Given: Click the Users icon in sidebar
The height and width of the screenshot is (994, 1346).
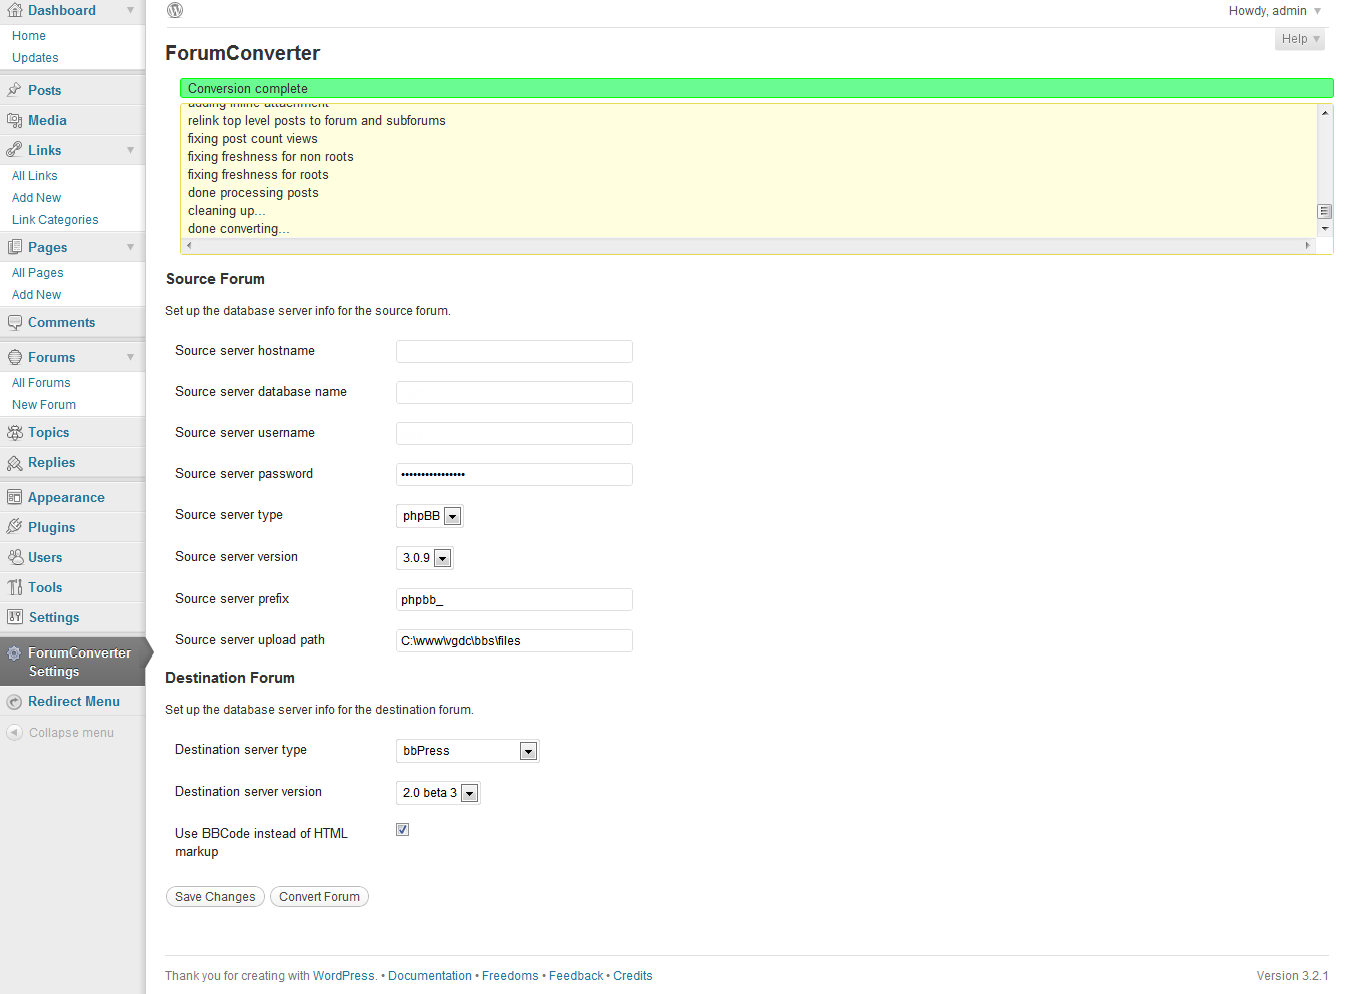Looking at the screenshot, I should (14, 557).
